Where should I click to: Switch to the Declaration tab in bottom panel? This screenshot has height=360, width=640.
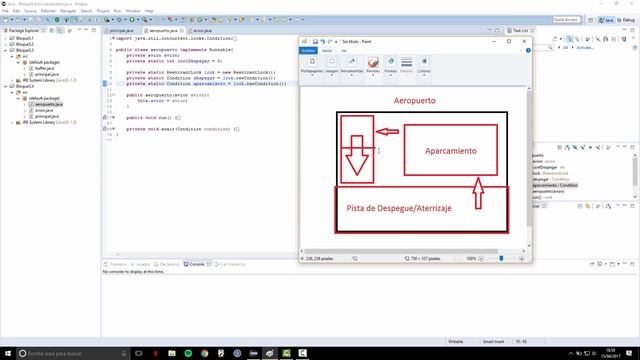point(168,264)
